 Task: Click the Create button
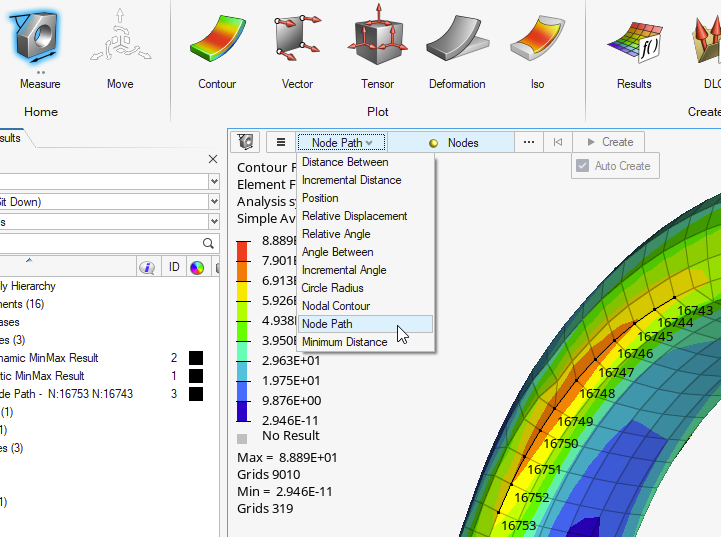[609, 142]
